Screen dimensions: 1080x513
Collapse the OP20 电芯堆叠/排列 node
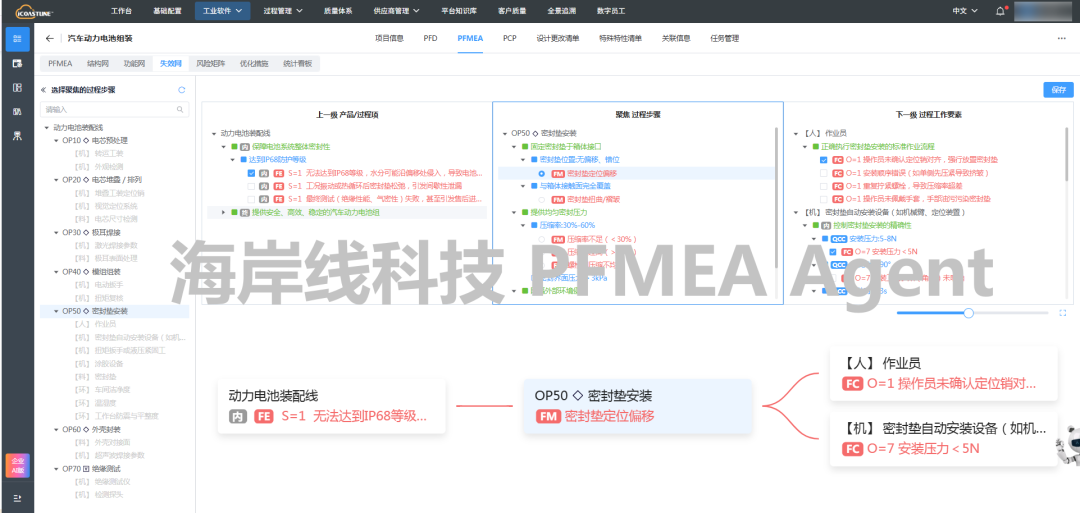pos(56,180)
